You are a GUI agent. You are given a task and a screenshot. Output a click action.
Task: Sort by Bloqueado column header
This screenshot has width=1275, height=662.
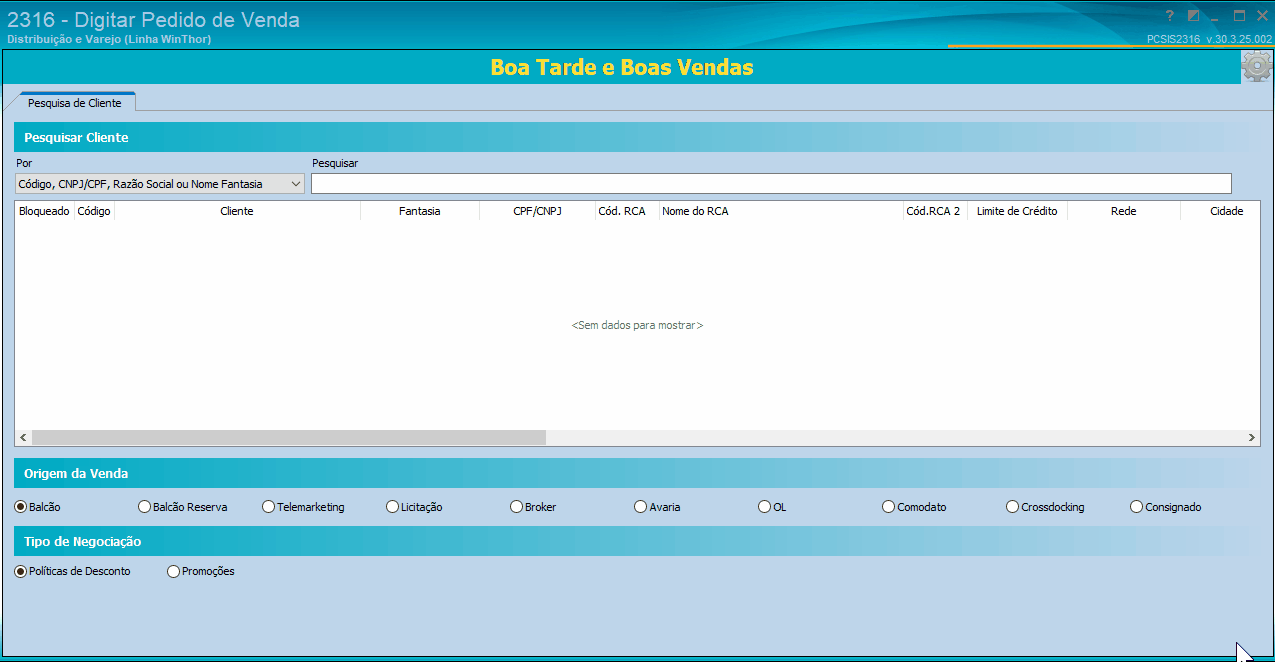click(45, 211)
